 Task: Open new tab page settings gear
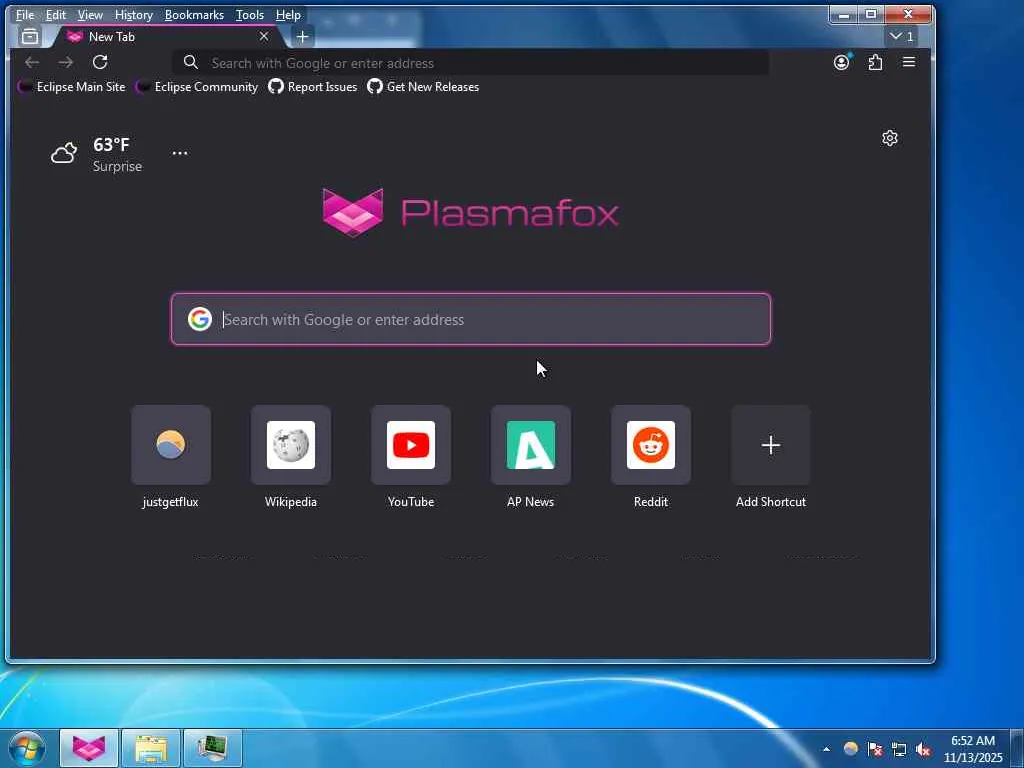coord(889,138)
